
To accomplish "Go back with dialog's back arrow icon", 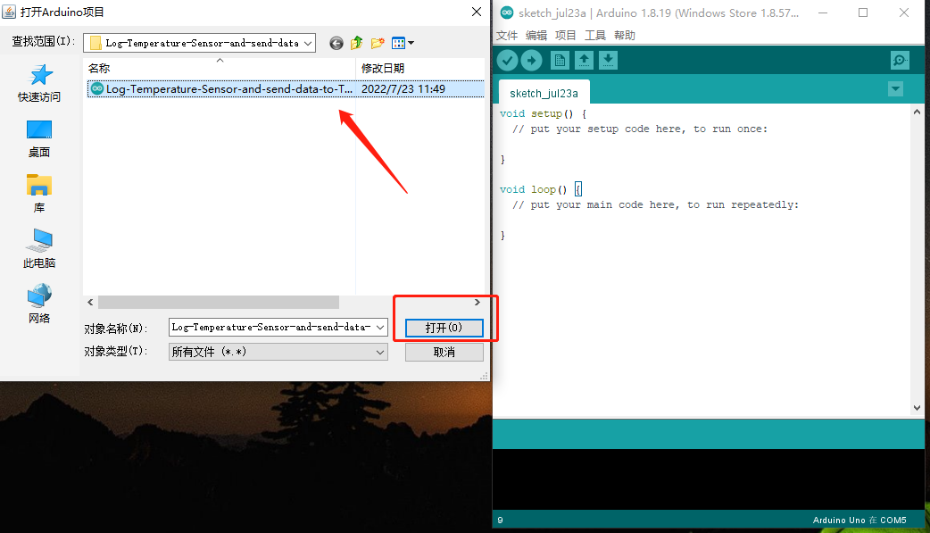I will (336, 43).
